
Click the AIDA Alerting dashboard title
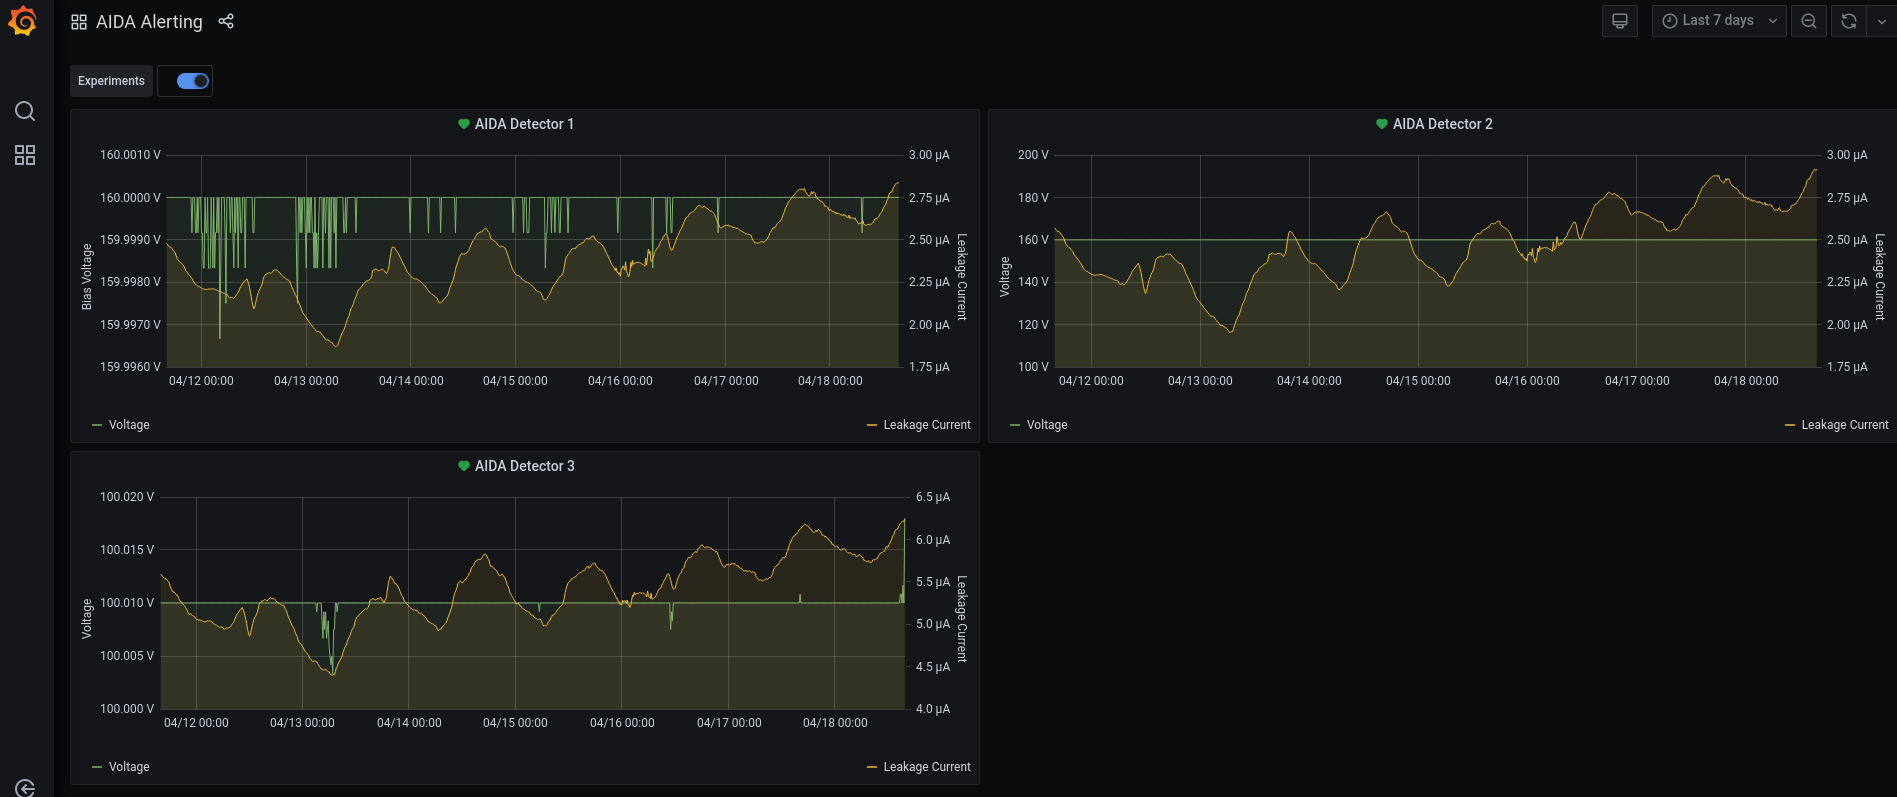click(x=149, y=22)
